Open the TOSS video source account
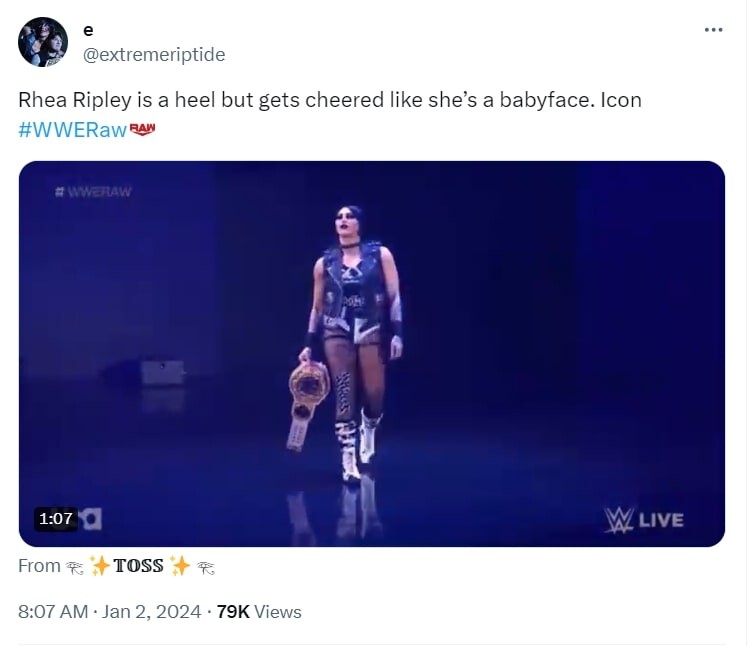The width and height of the screenshot is (748, 646). point(138,566)
